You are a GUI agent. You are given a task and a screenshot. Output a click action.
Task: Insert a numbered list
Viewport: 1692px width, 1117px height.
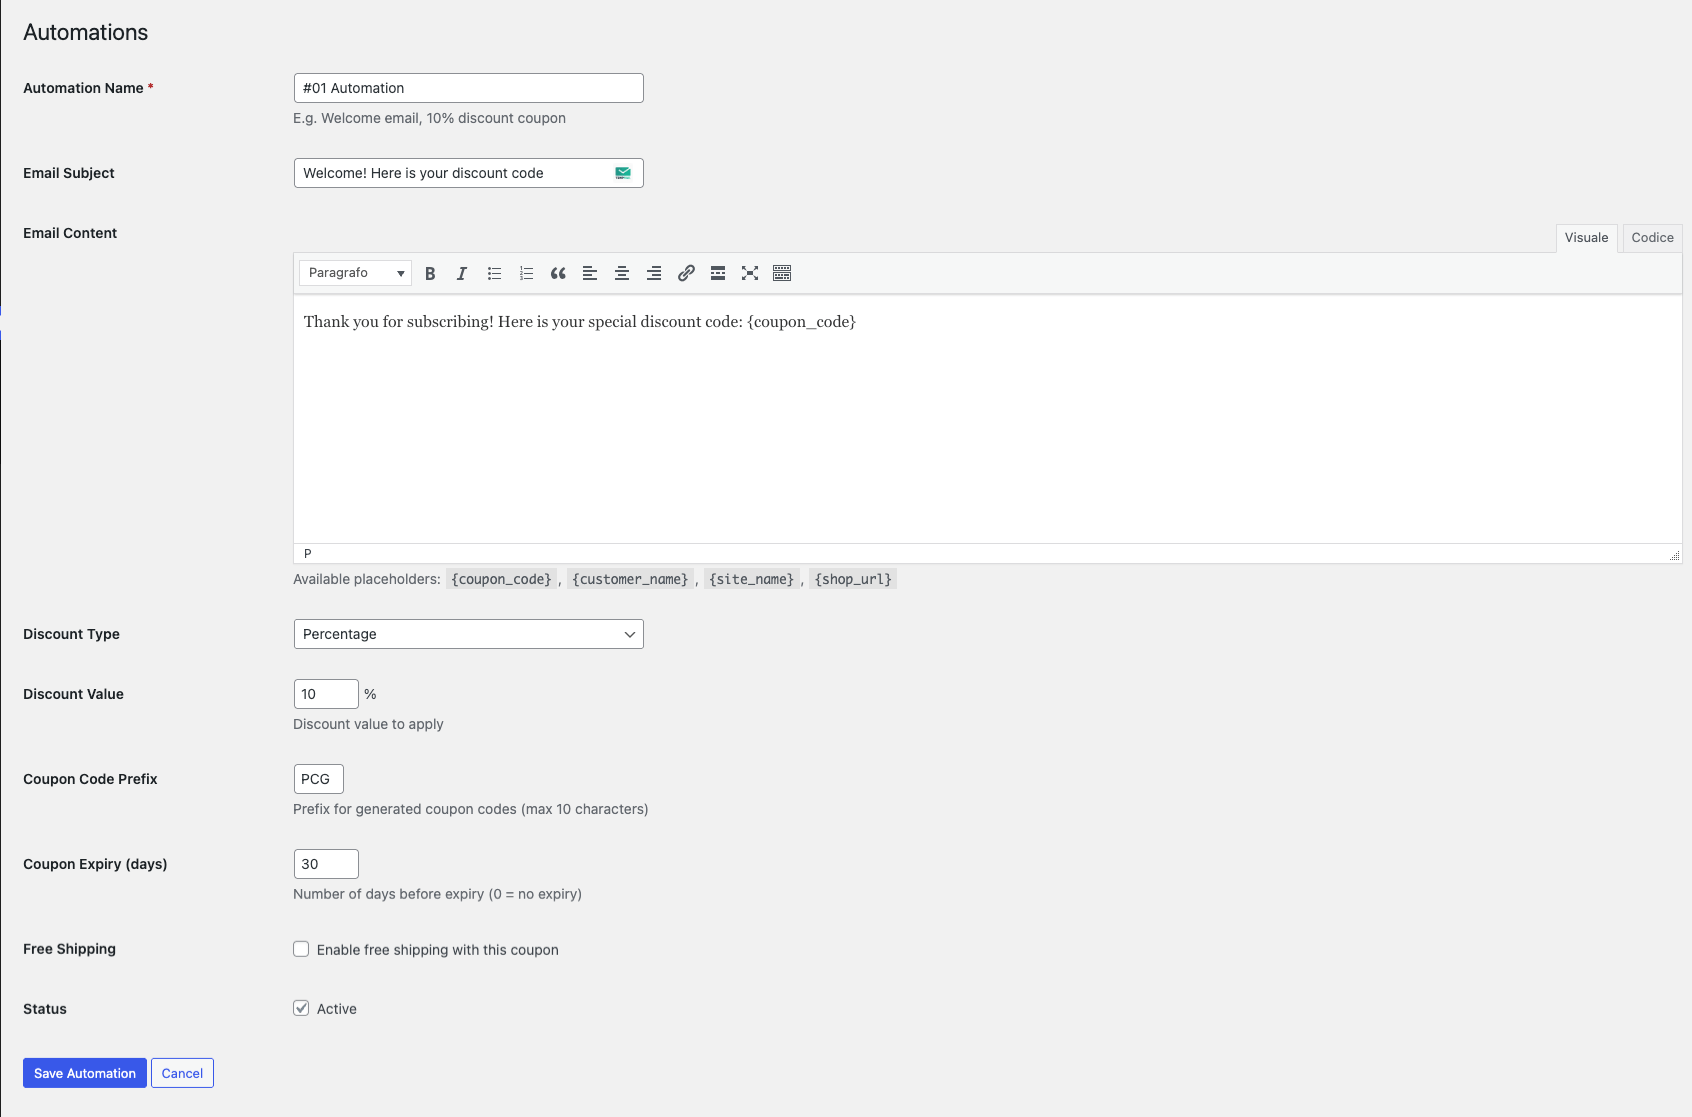[x=526, y=273]
